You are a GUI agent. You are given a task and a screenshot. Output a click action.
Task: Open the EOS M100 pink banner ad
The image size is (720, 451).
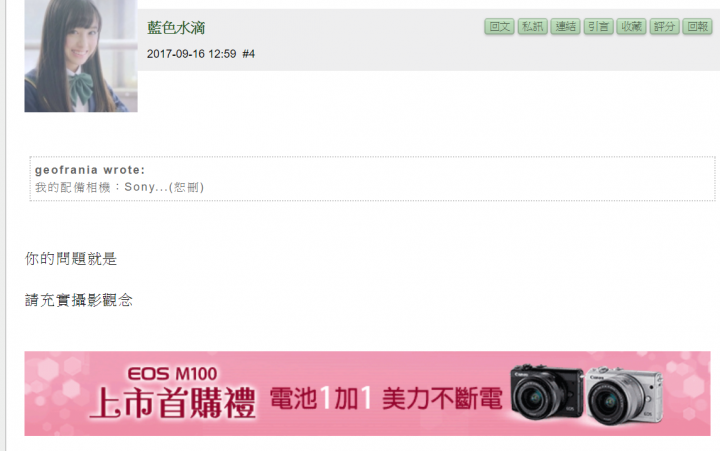coord(367,394)
